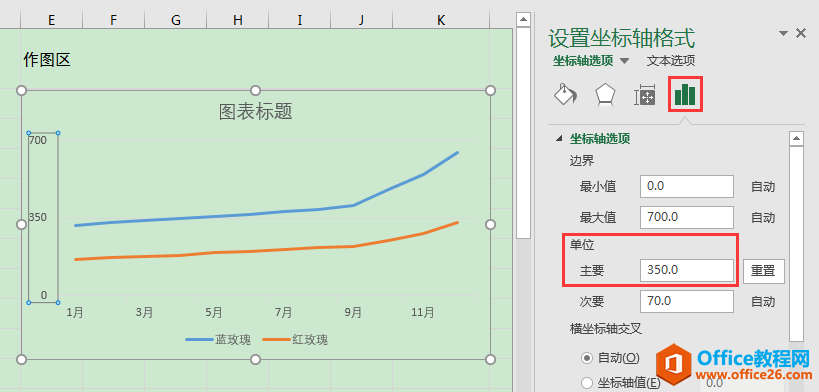Open the 坐标轴选项 dropdown arrow

click(x=625, y=61)
